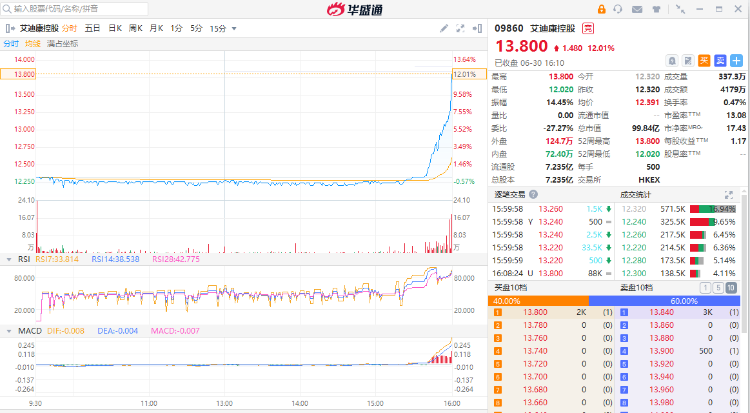Set a price alert bell icon
This screenshot has height=413, width=750.
[x=672, y=61]
